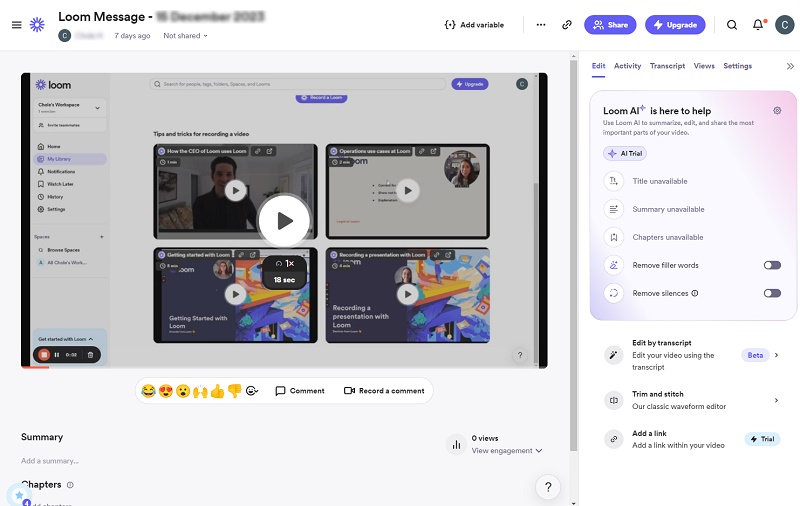Click the Summary unavailable icon
800x506 pixels.
pos(614,209)
